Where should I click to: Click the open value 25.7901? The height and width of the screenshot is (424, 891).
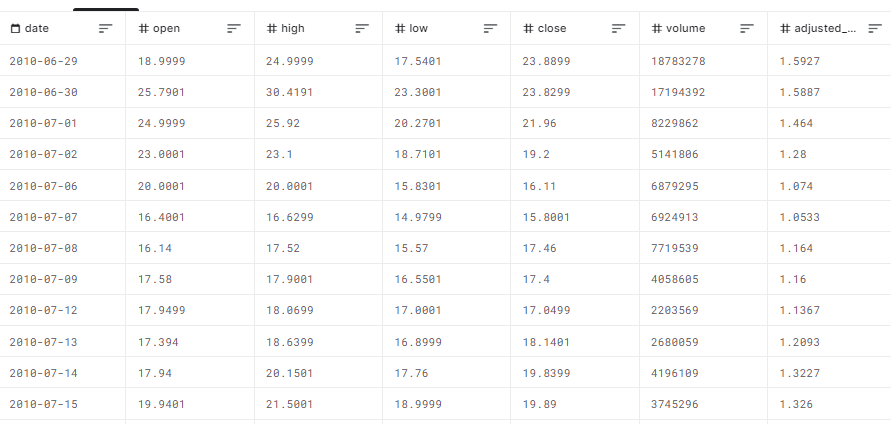161,92
